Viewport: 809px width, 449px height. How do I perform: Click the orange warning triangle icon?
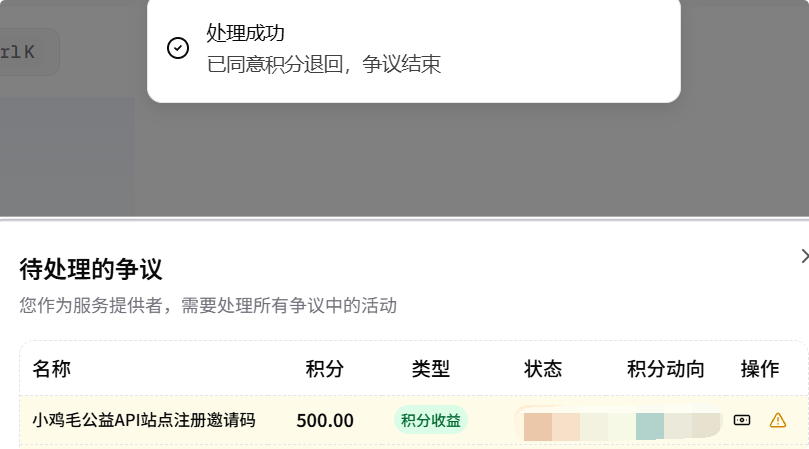(778, 420)
